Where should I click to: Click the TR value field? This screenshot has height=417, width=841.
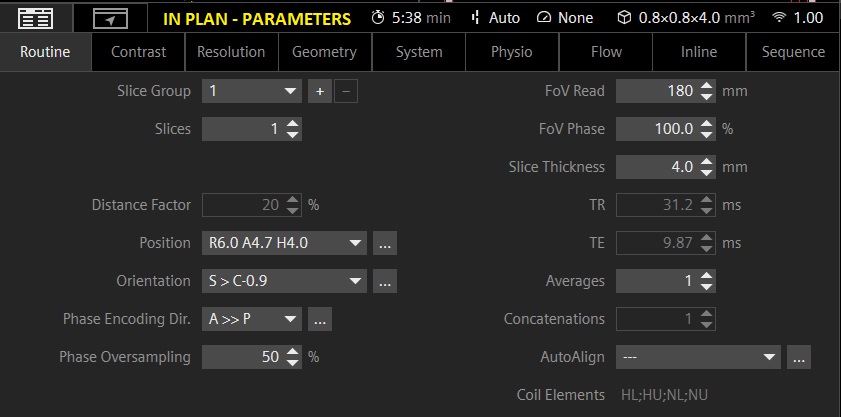666,205
